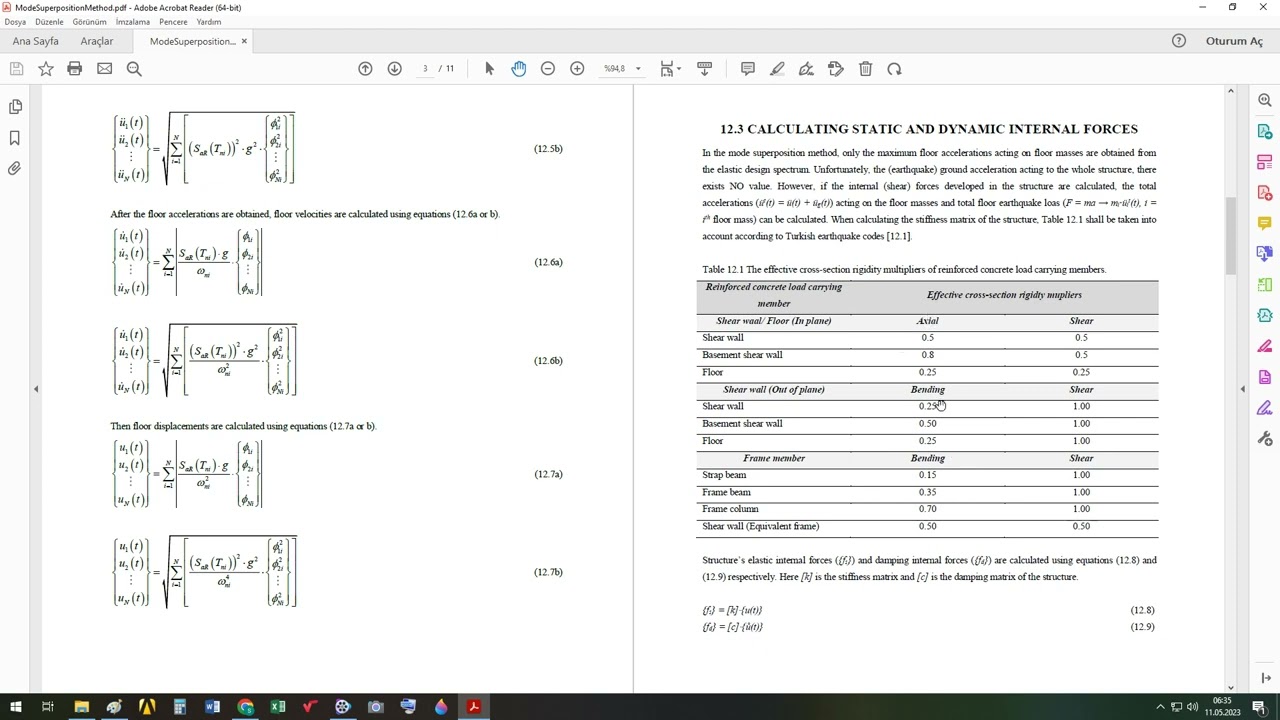This screenshot has height=720, width=1280.
Task: Click the 'Frame column' table row label
Action: click(x=730, y=509)
